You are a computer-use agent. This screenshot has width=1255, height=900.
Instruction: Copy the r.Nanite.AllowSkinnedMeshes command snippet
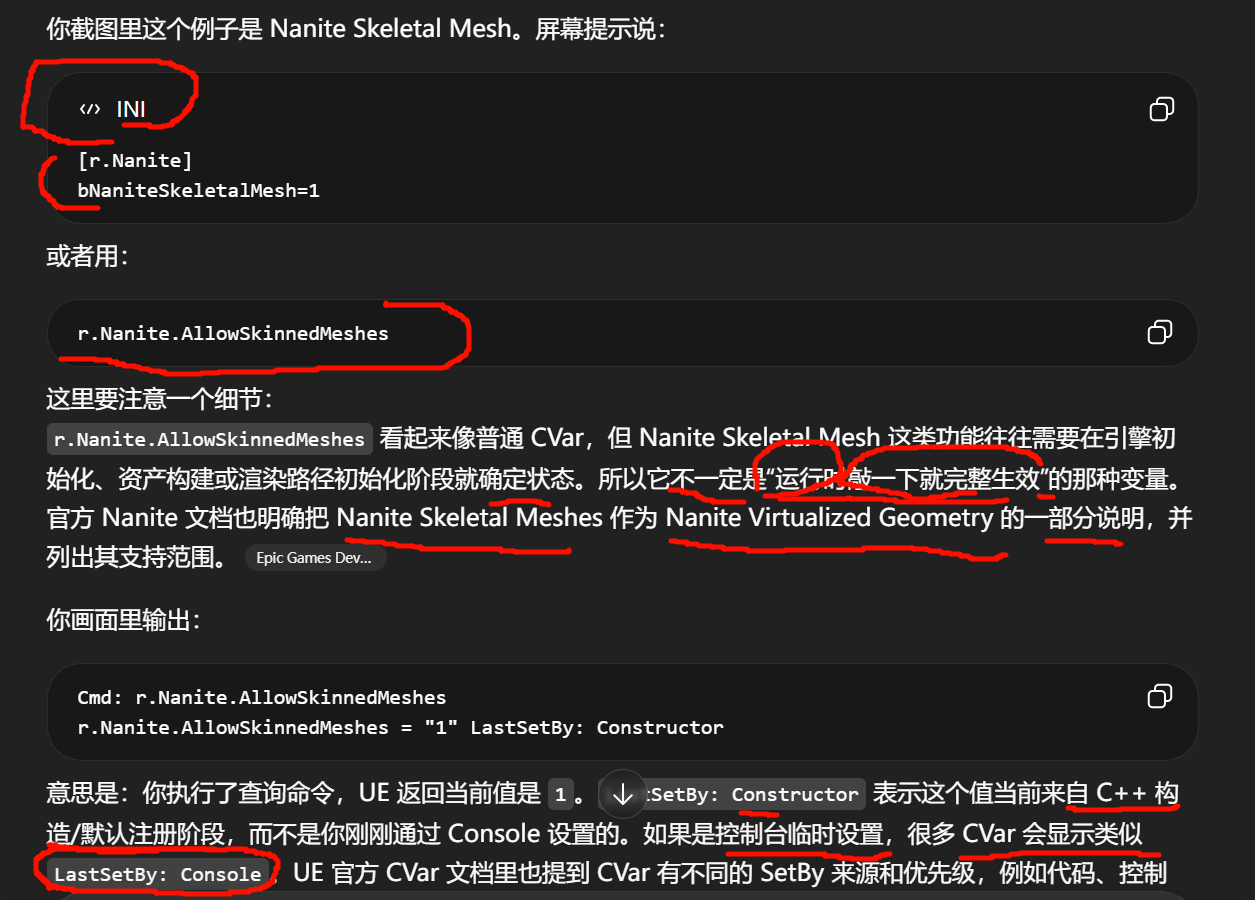1160,332
